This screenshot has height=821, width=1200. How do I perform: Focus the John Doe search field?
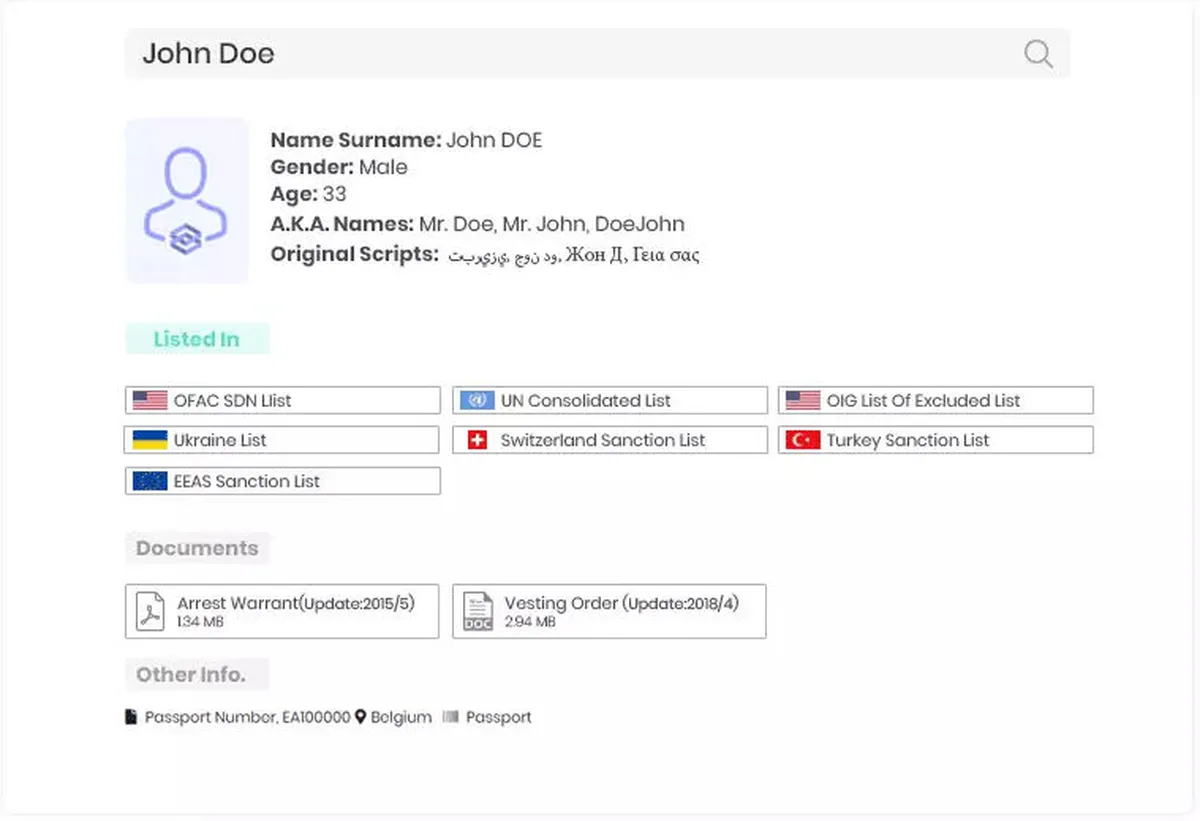pos(597,54)
